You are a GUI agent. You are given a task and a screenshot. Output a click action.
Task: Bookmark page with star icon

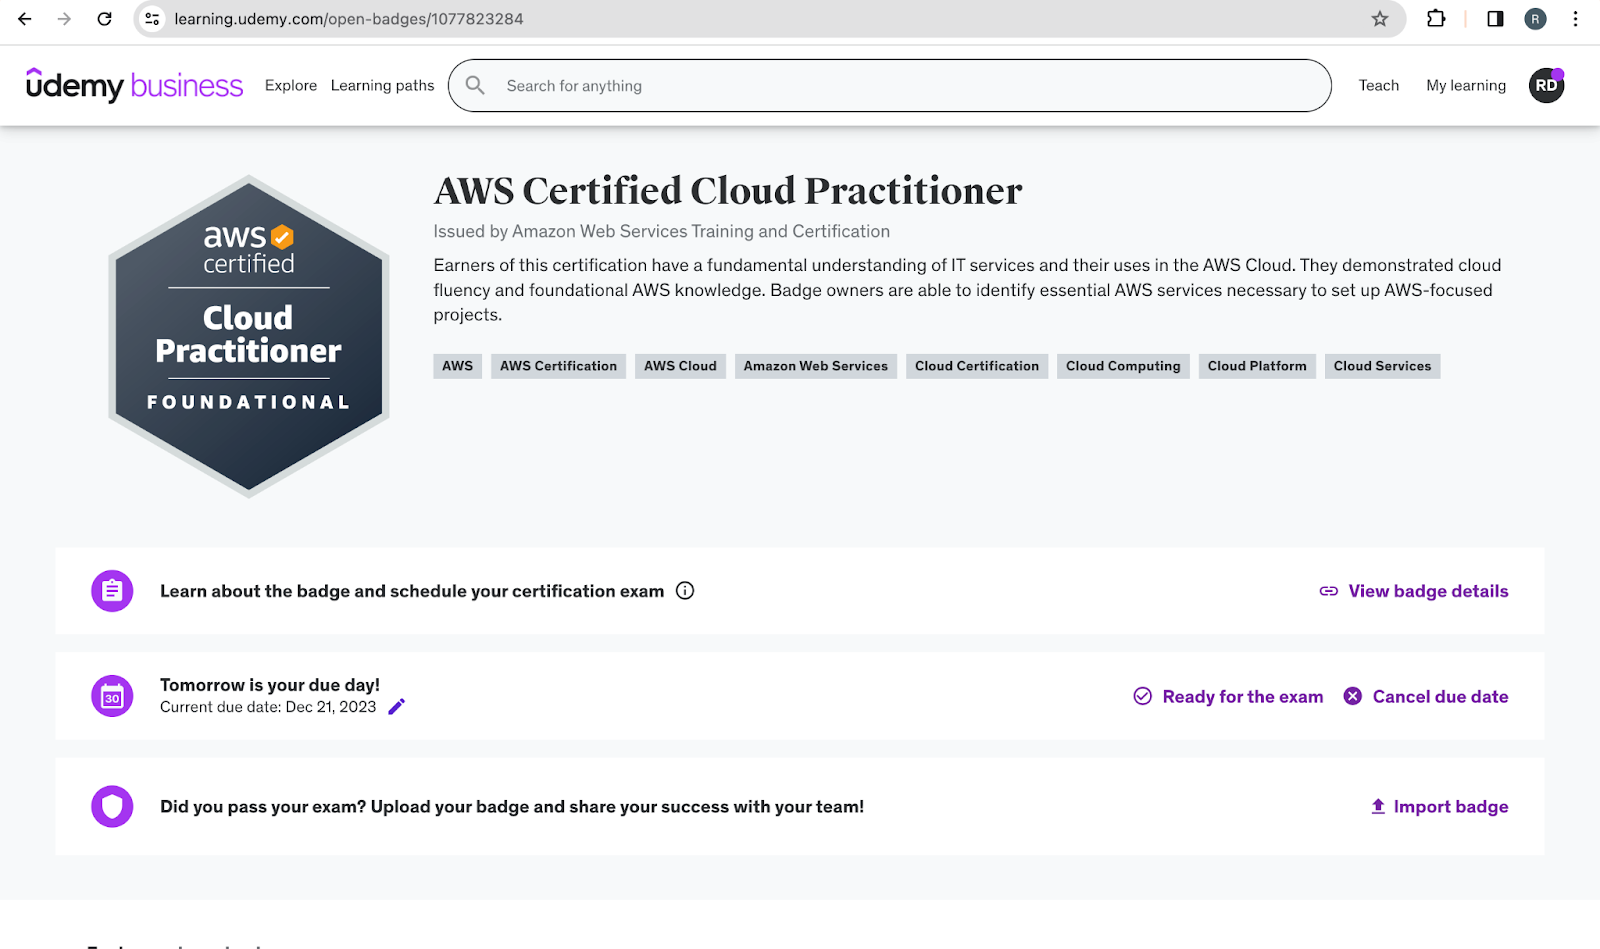[1380, 19]
